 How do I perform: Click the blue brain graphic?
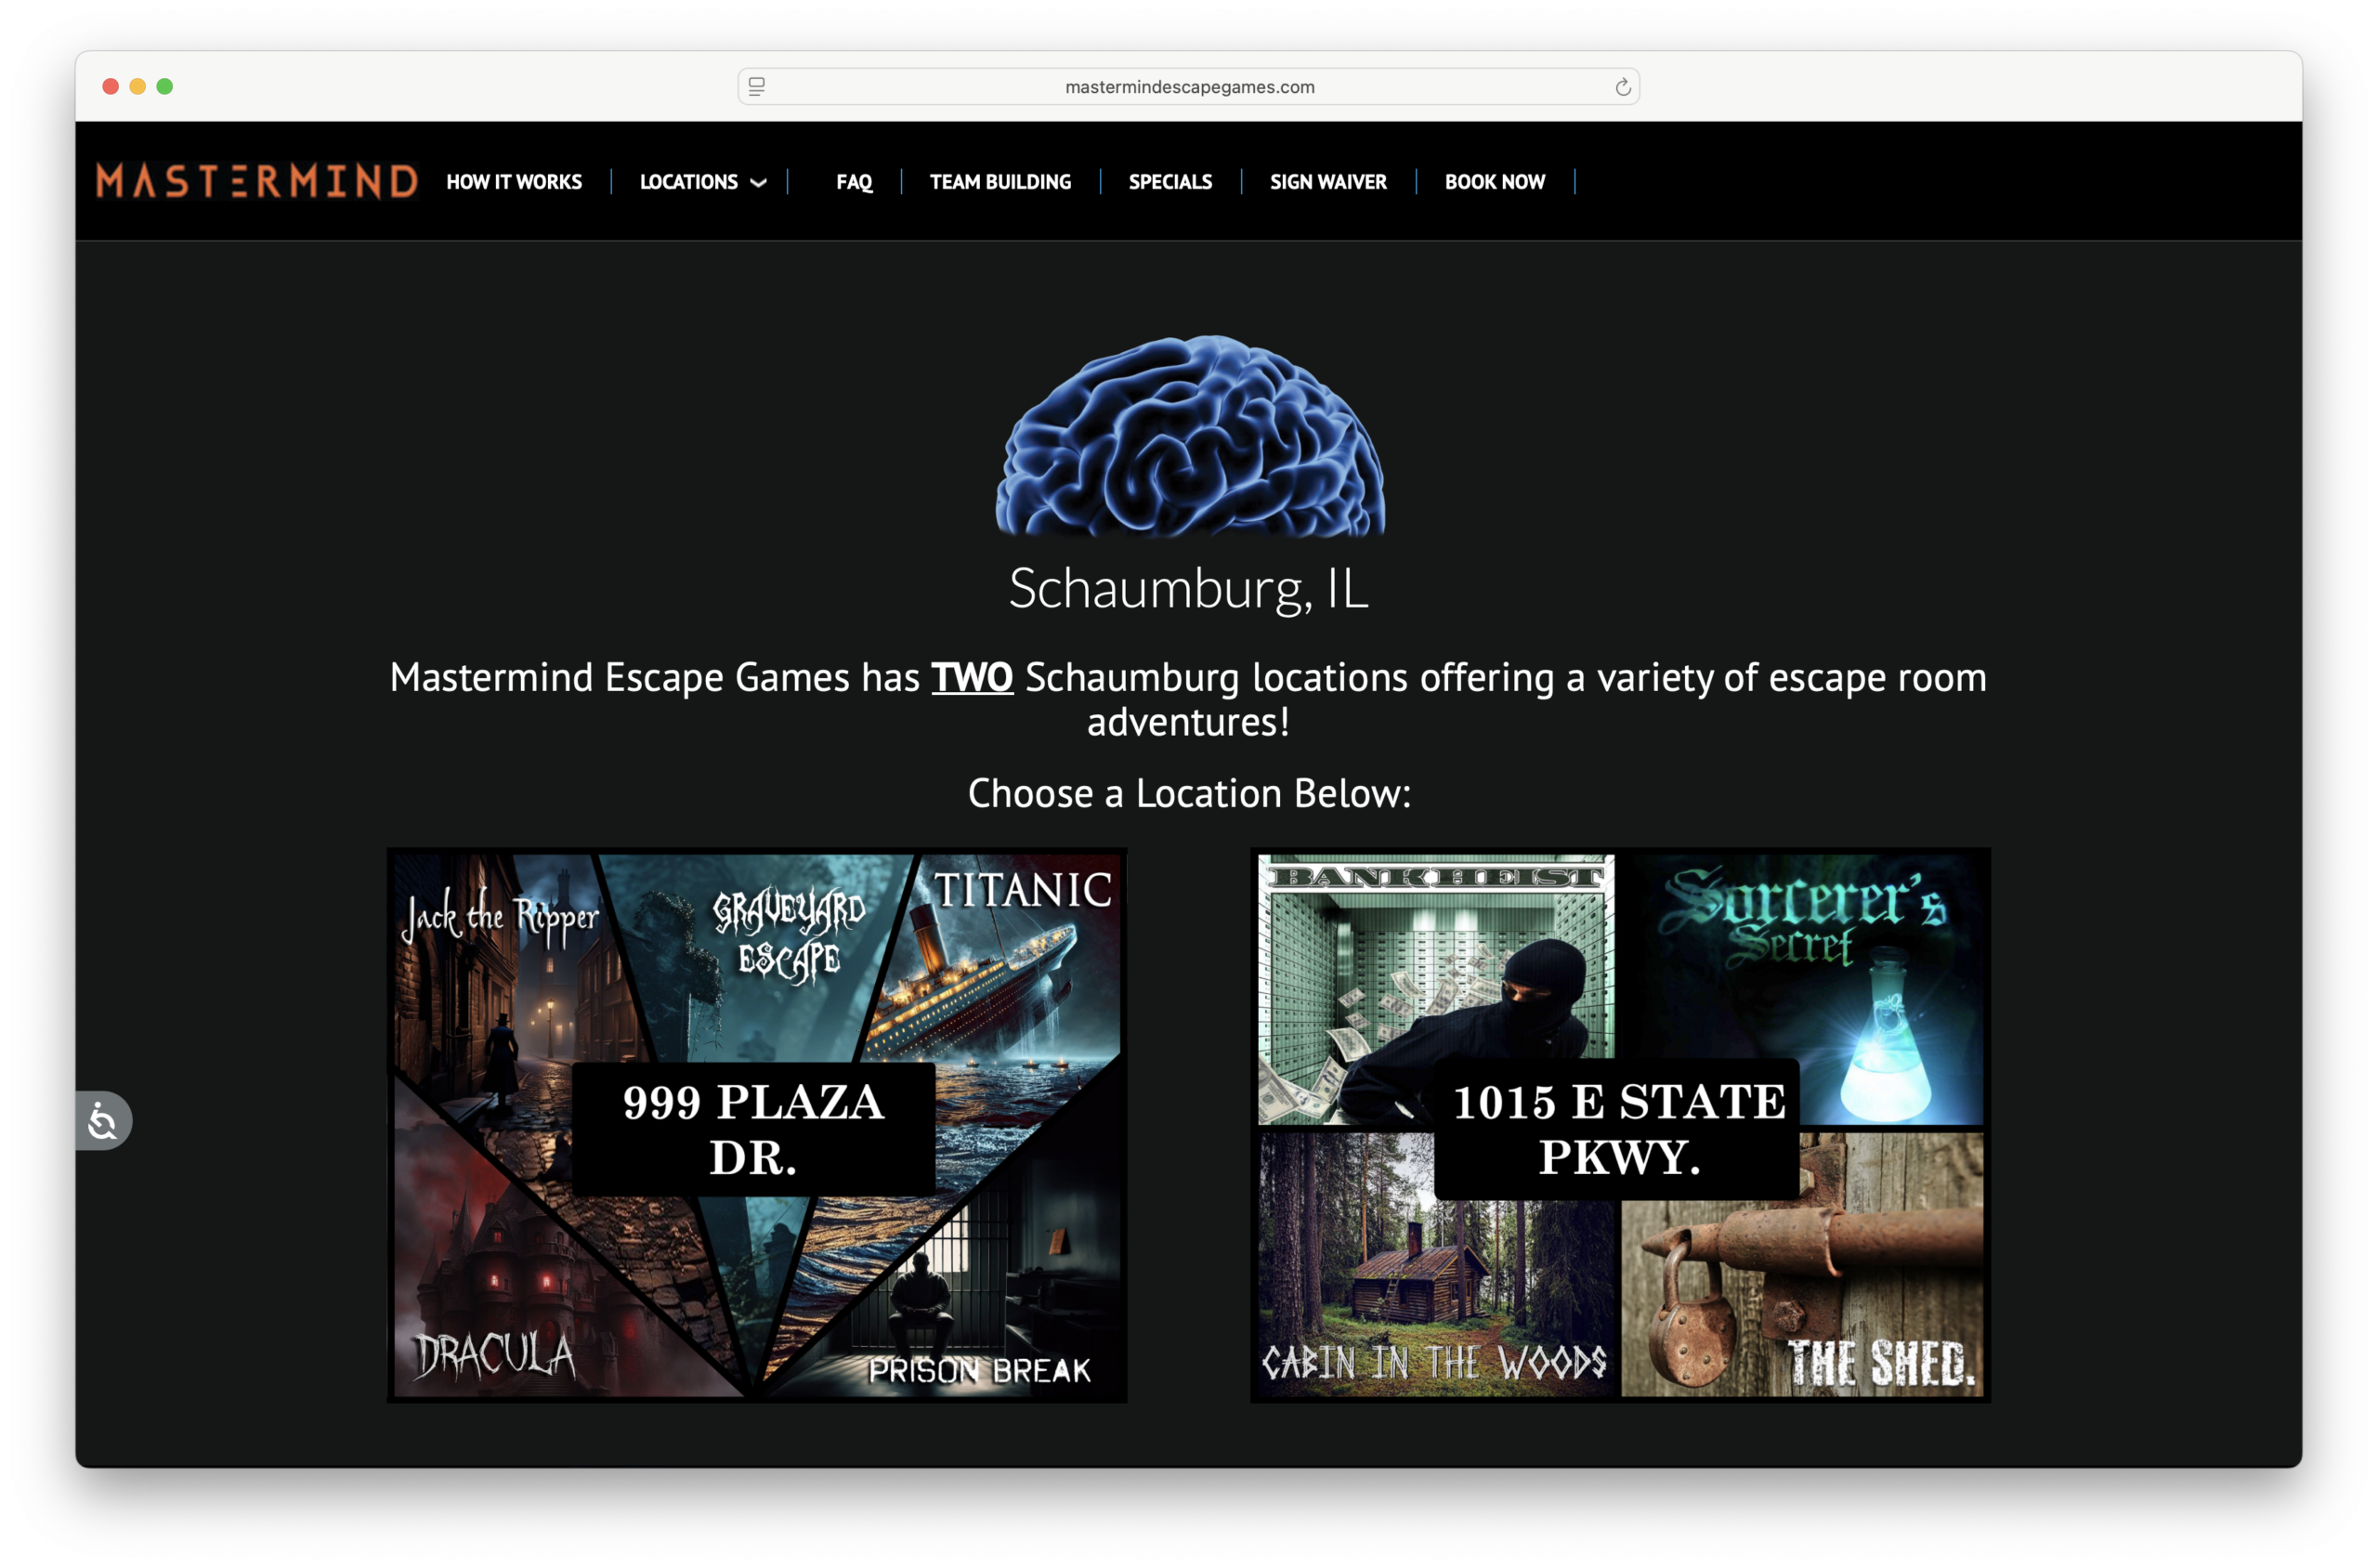1189,443
